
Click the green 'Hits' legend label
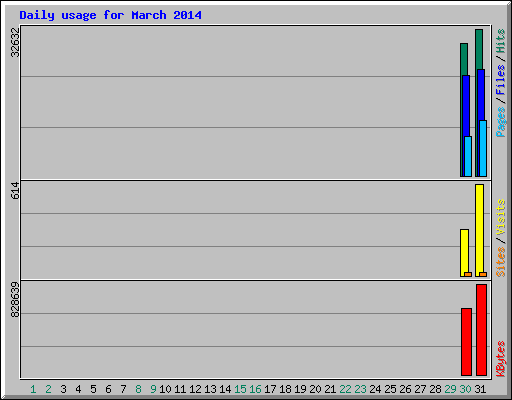click(501, 41)
